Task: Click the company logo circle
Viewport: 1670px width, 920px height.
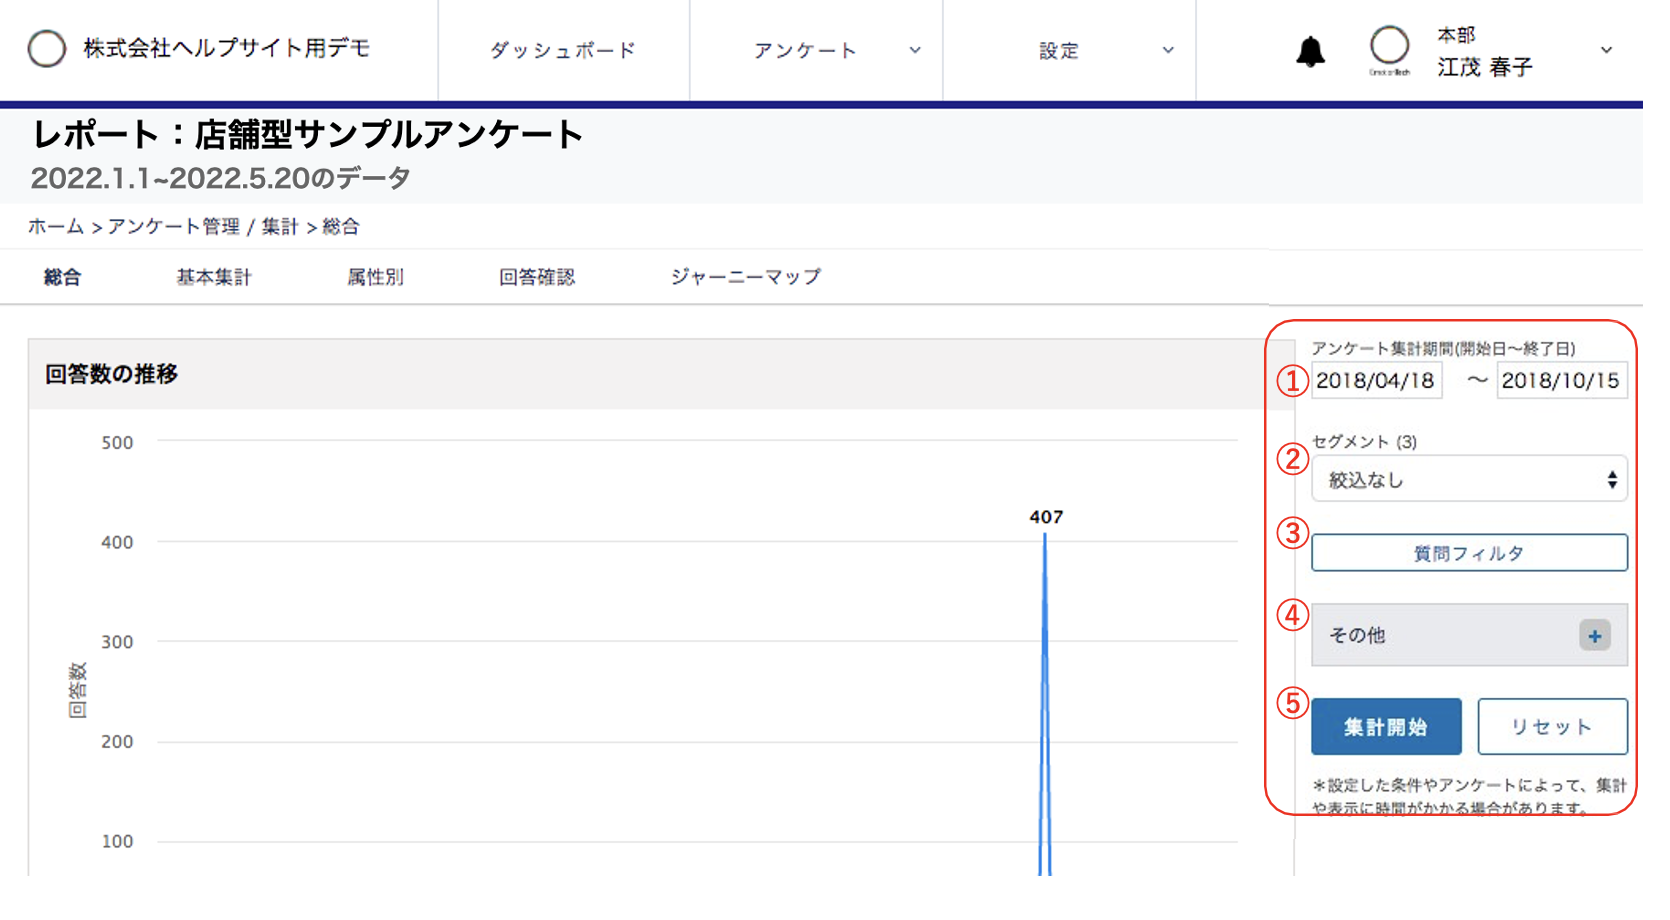Action: [47, 48]
